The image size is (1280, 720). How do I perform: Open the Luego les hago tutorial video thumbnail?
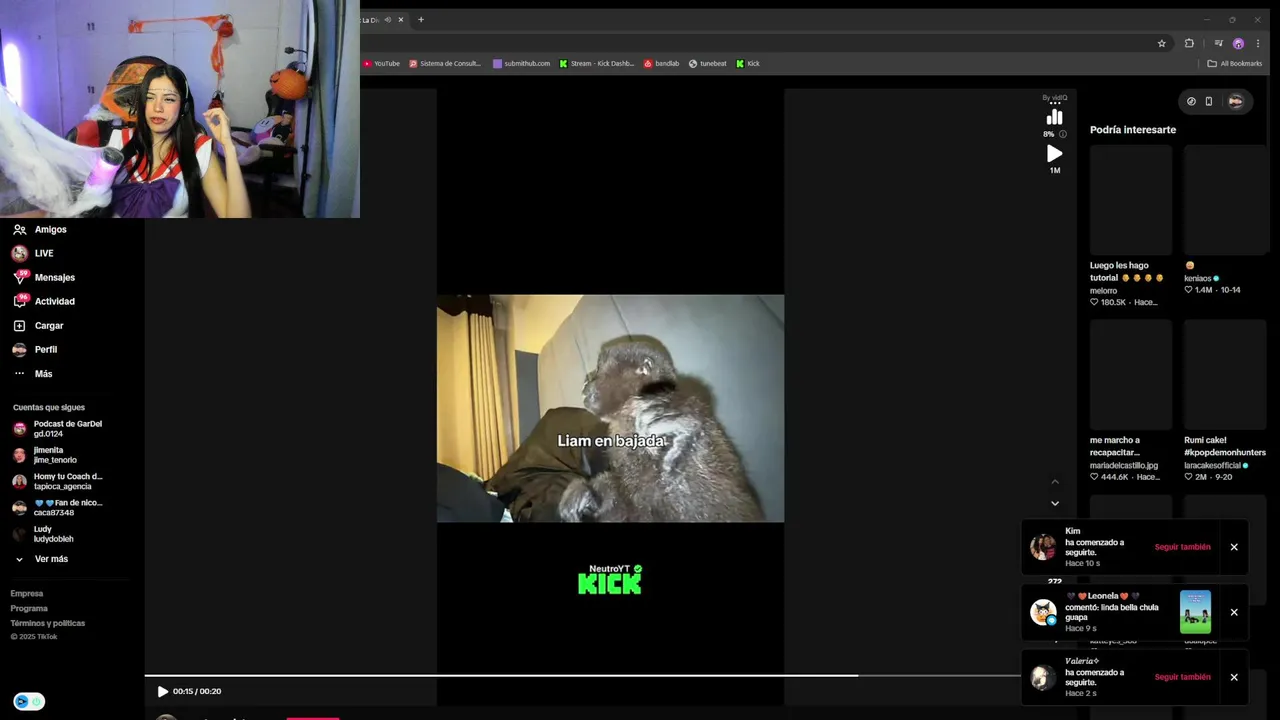coord(1131,200)
